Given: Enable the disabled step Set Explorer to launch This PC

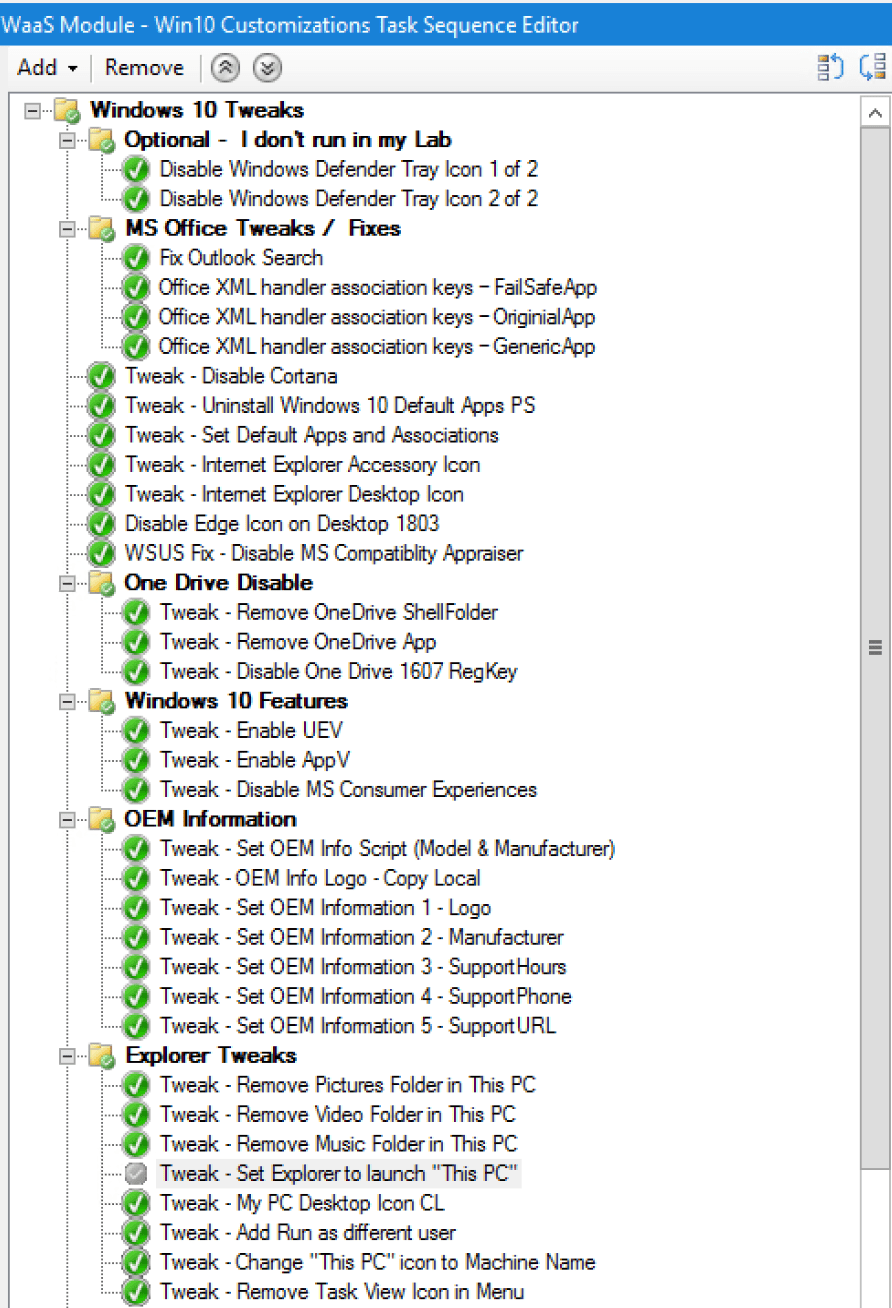Looking at the screenshot, I should point(136,1173).
